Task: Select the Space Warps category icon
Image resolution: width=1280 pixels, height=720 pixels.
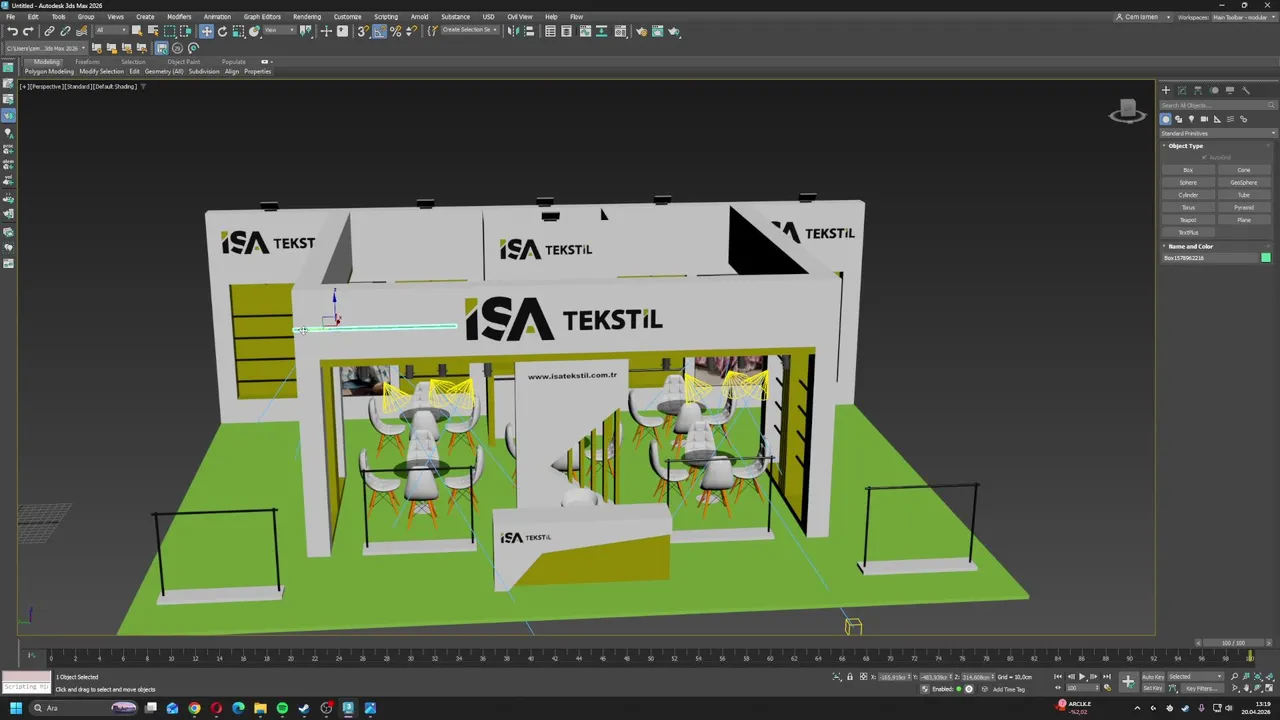Action: tap(1230, 119)
